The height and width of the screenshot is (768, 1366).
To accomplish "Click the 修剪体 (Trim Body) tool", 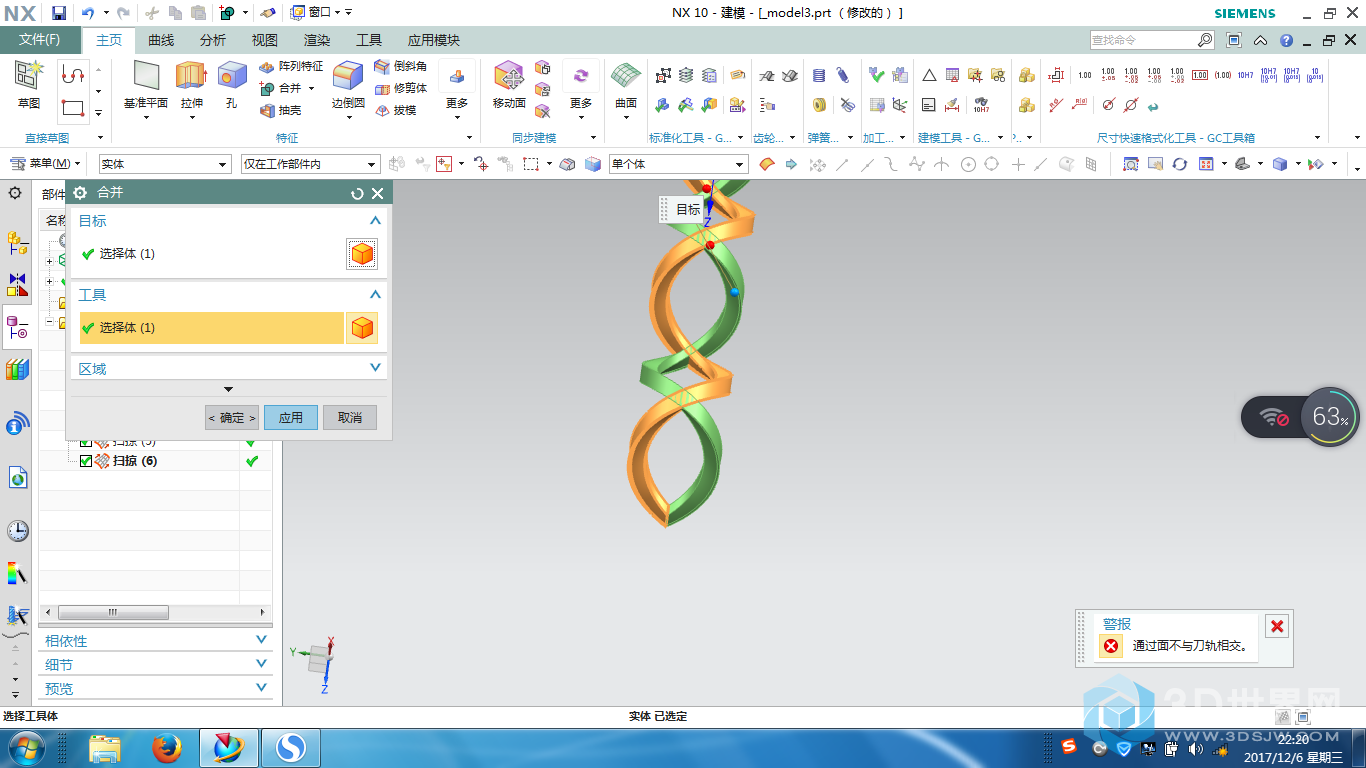I will click(400, 88).
